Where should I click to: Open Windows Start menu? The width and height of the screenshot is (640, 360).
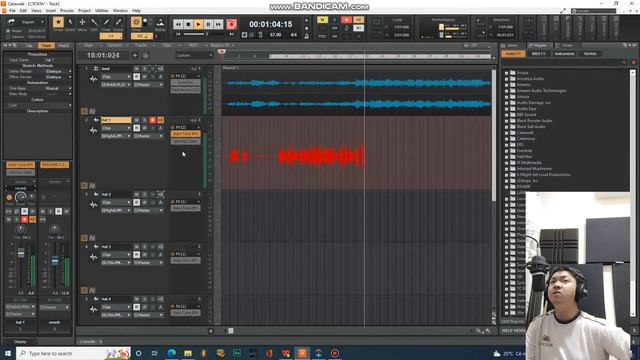tap(8, 353)
